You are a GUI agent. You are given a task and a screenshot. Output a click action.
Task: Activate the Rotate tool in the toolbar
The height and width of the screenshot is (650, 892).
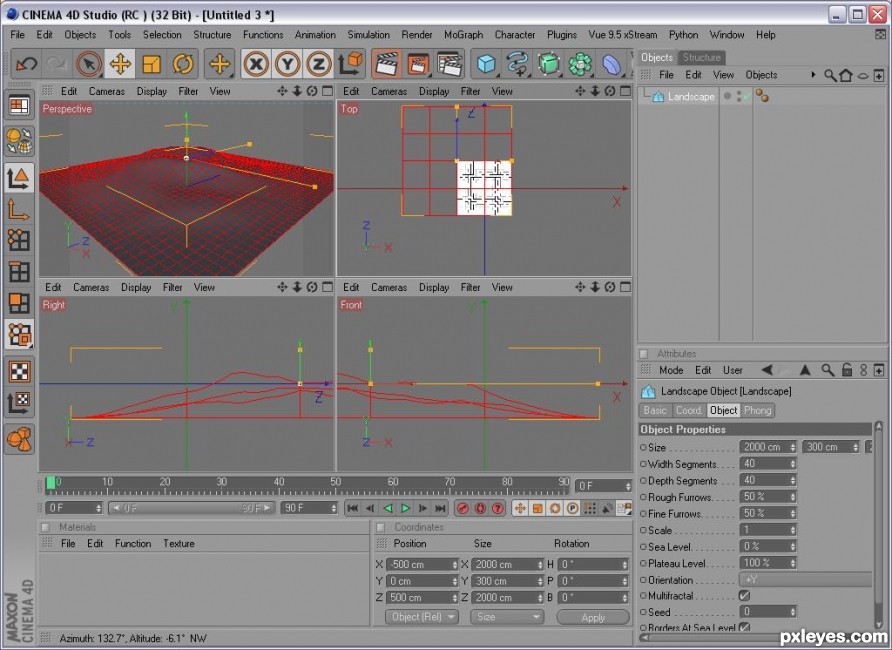pos(183,64)
